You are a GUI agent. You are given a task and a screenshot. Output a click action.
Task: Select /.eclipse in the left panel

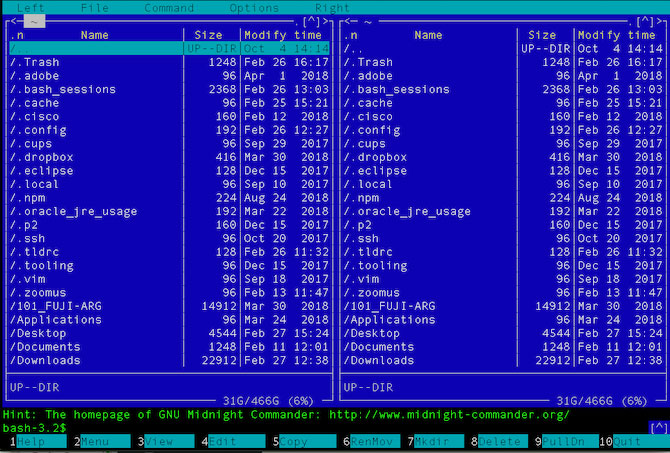tap(169, 171)
